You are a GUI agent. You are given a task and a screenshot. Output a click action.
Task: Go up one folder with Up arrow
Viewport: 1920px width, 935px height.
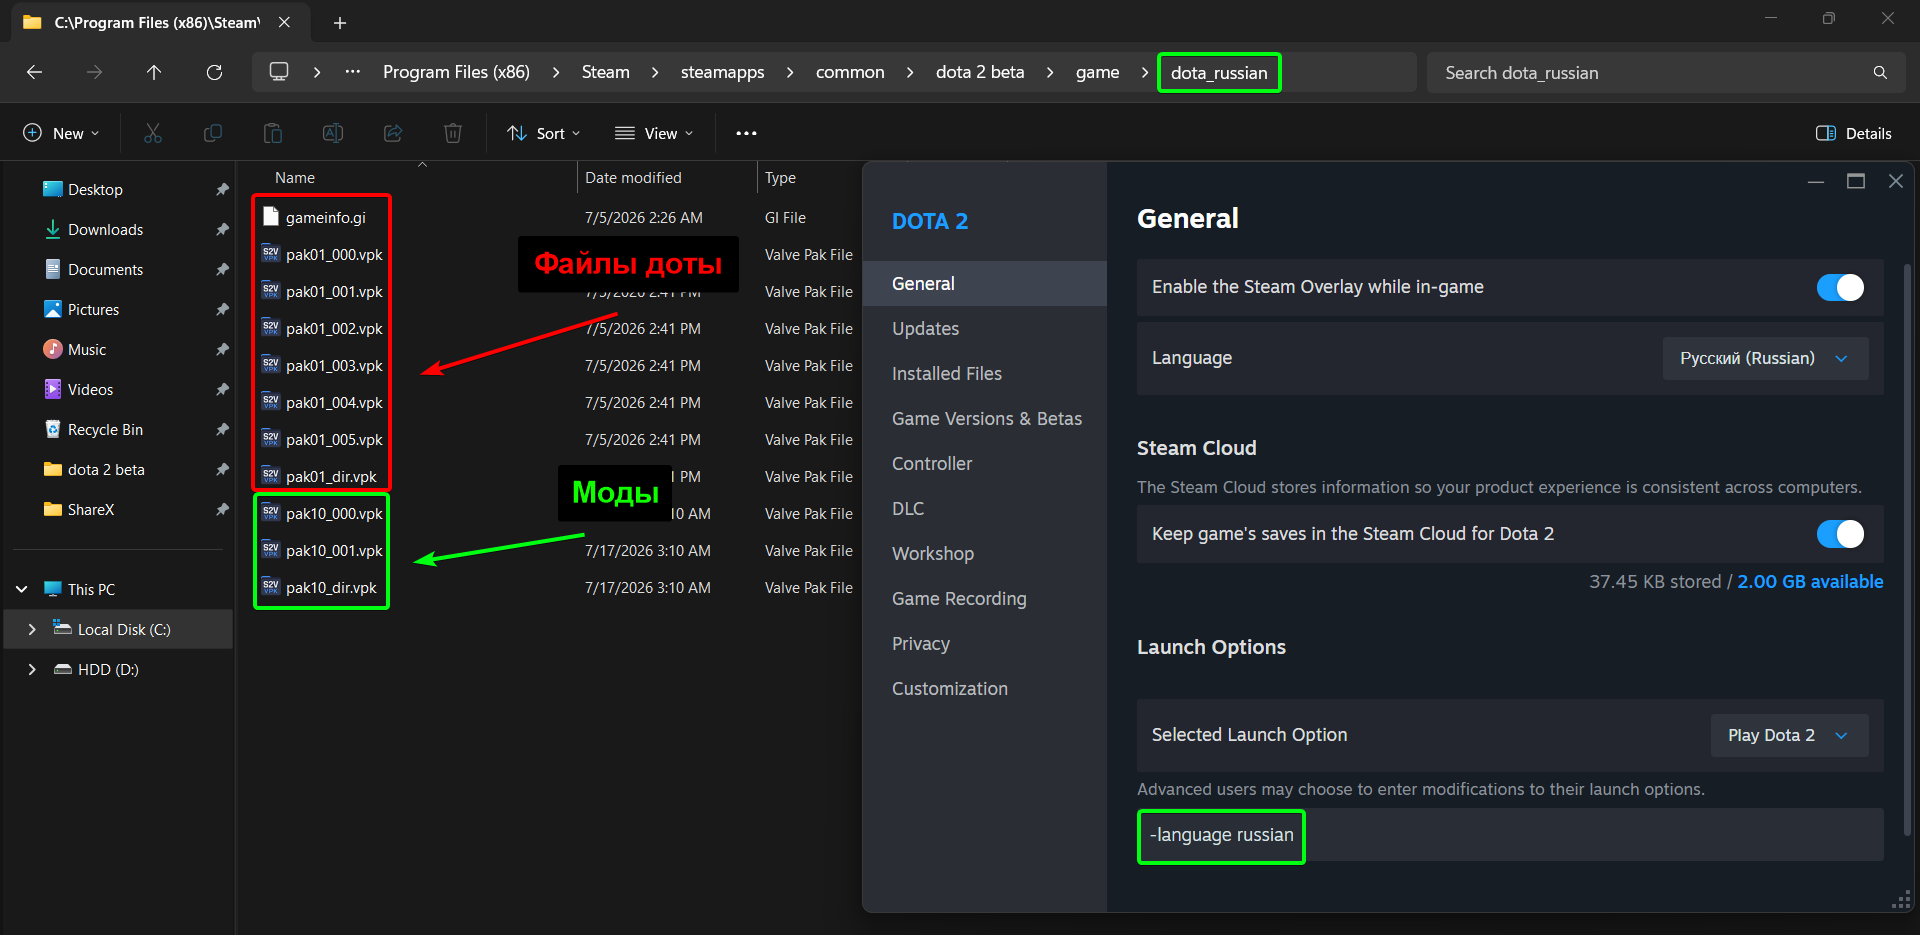click(154, 72)
